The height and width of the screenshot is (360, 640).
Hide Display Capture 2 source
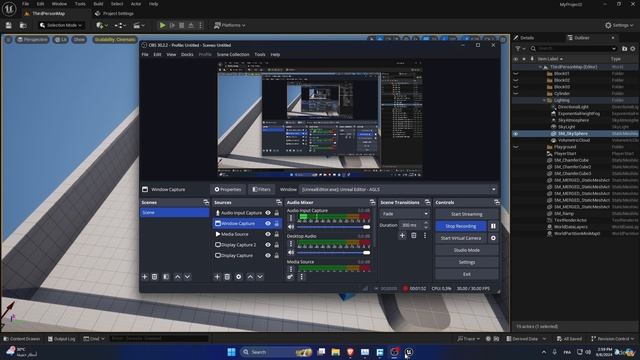point(268,244)
